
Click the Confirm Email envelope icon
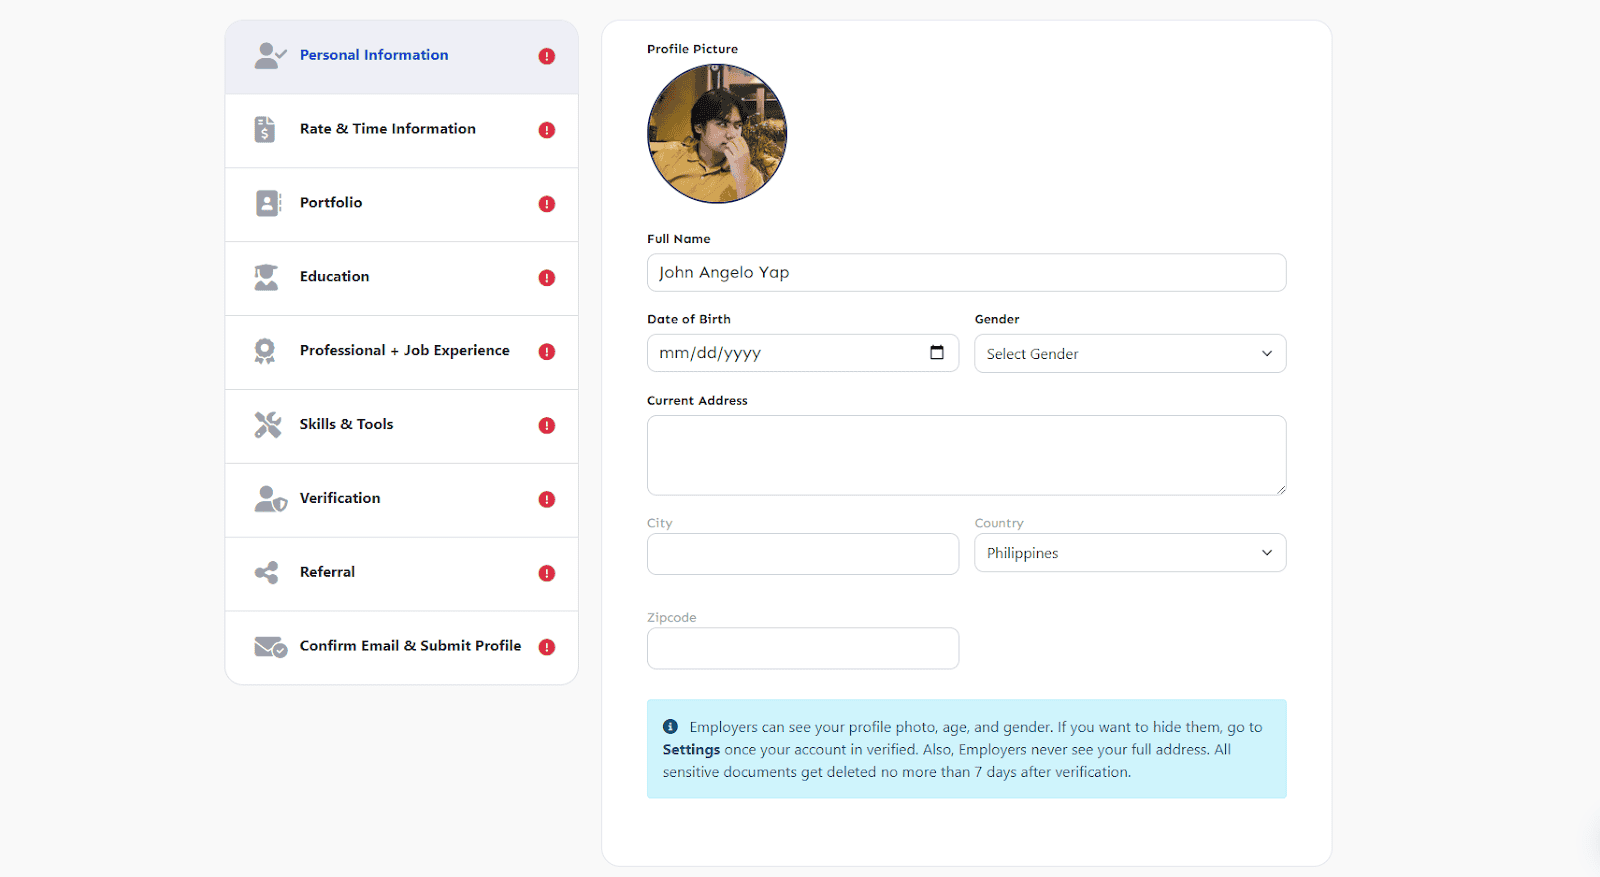(270, 647)
